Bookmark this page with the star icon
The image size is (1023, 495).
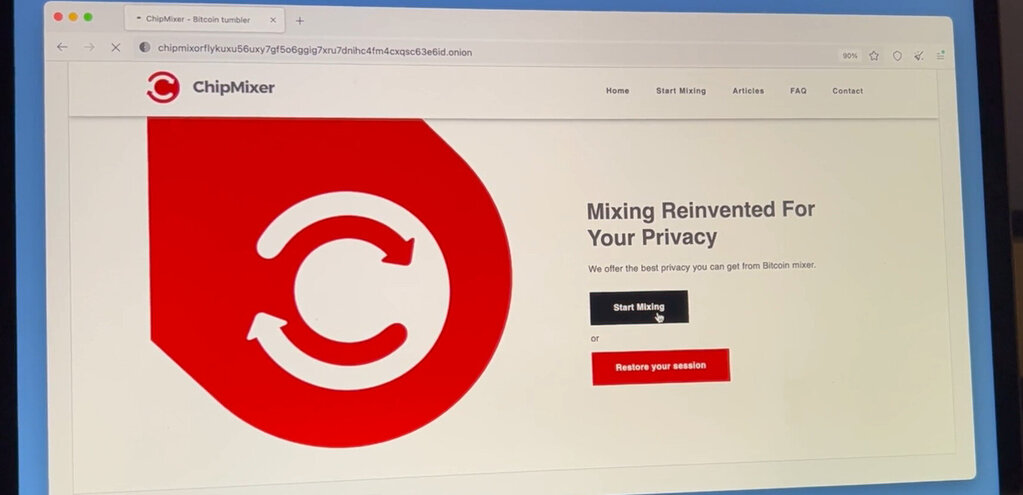click(874, 56)
